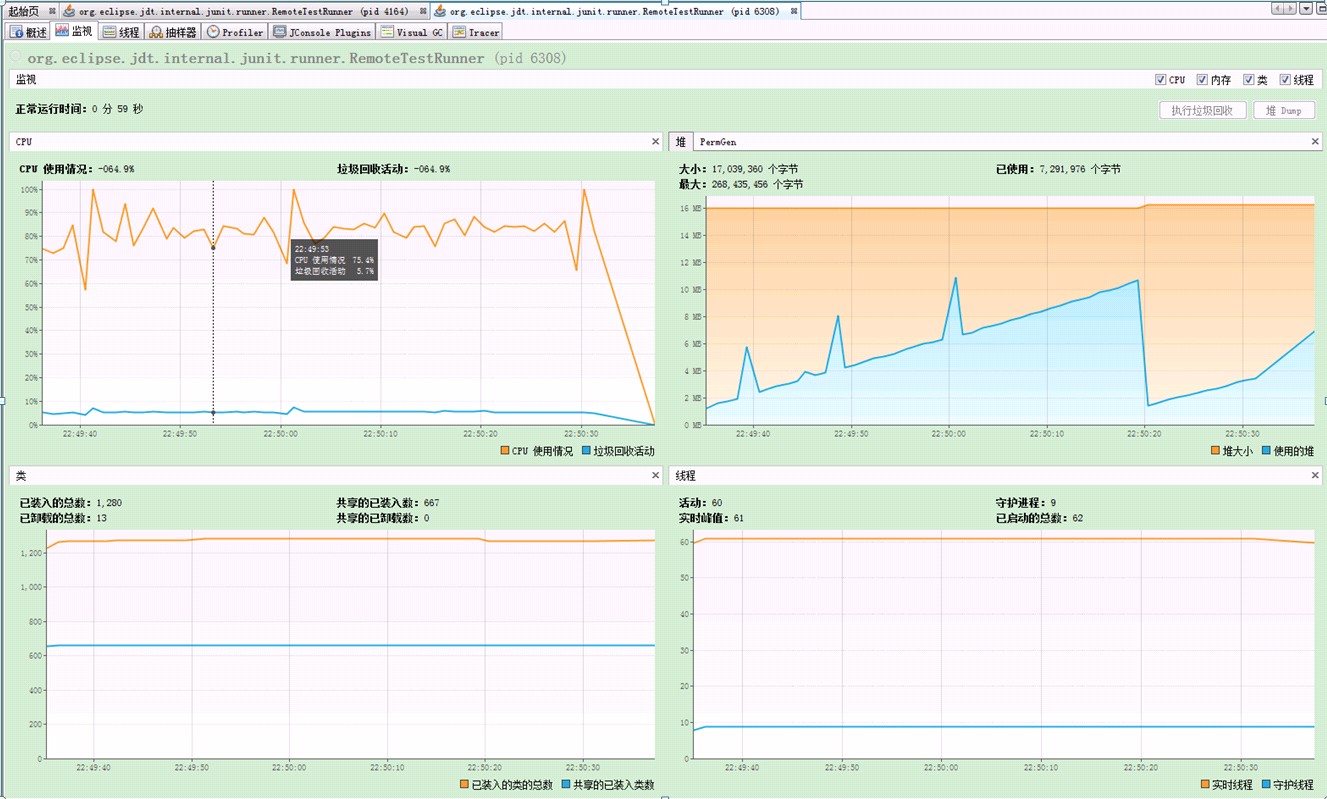The width and height of the screenshot is (1327, 799).
Task: Close the pid 4164 document tab
Action: [423, 11]
